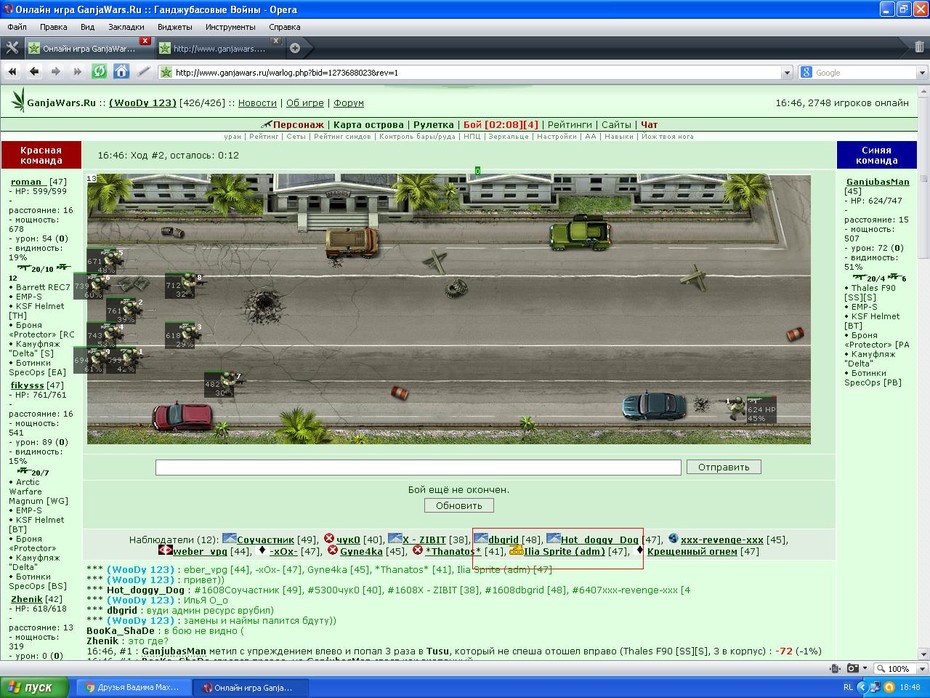Open the Windows пуск start button

34,687
